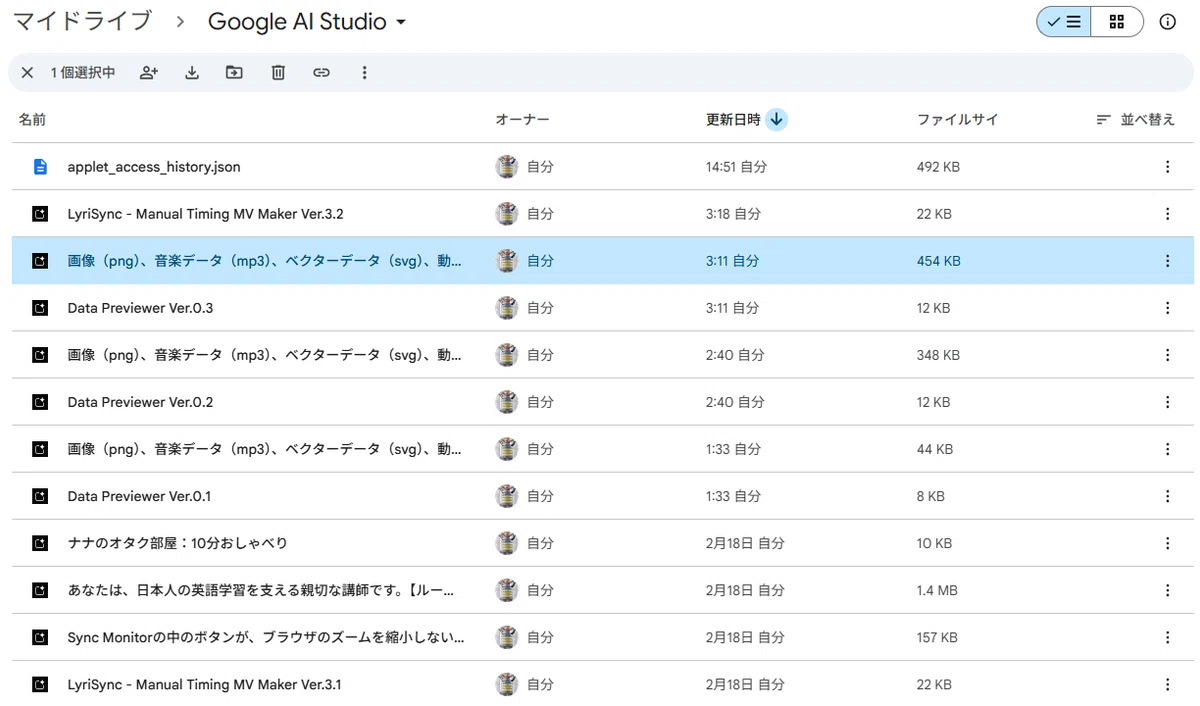Image resolution: width=1200 pixels, height=706 pixels.
Task: Open more options for the 1.4 MB row
Action: coord(1167,590)
